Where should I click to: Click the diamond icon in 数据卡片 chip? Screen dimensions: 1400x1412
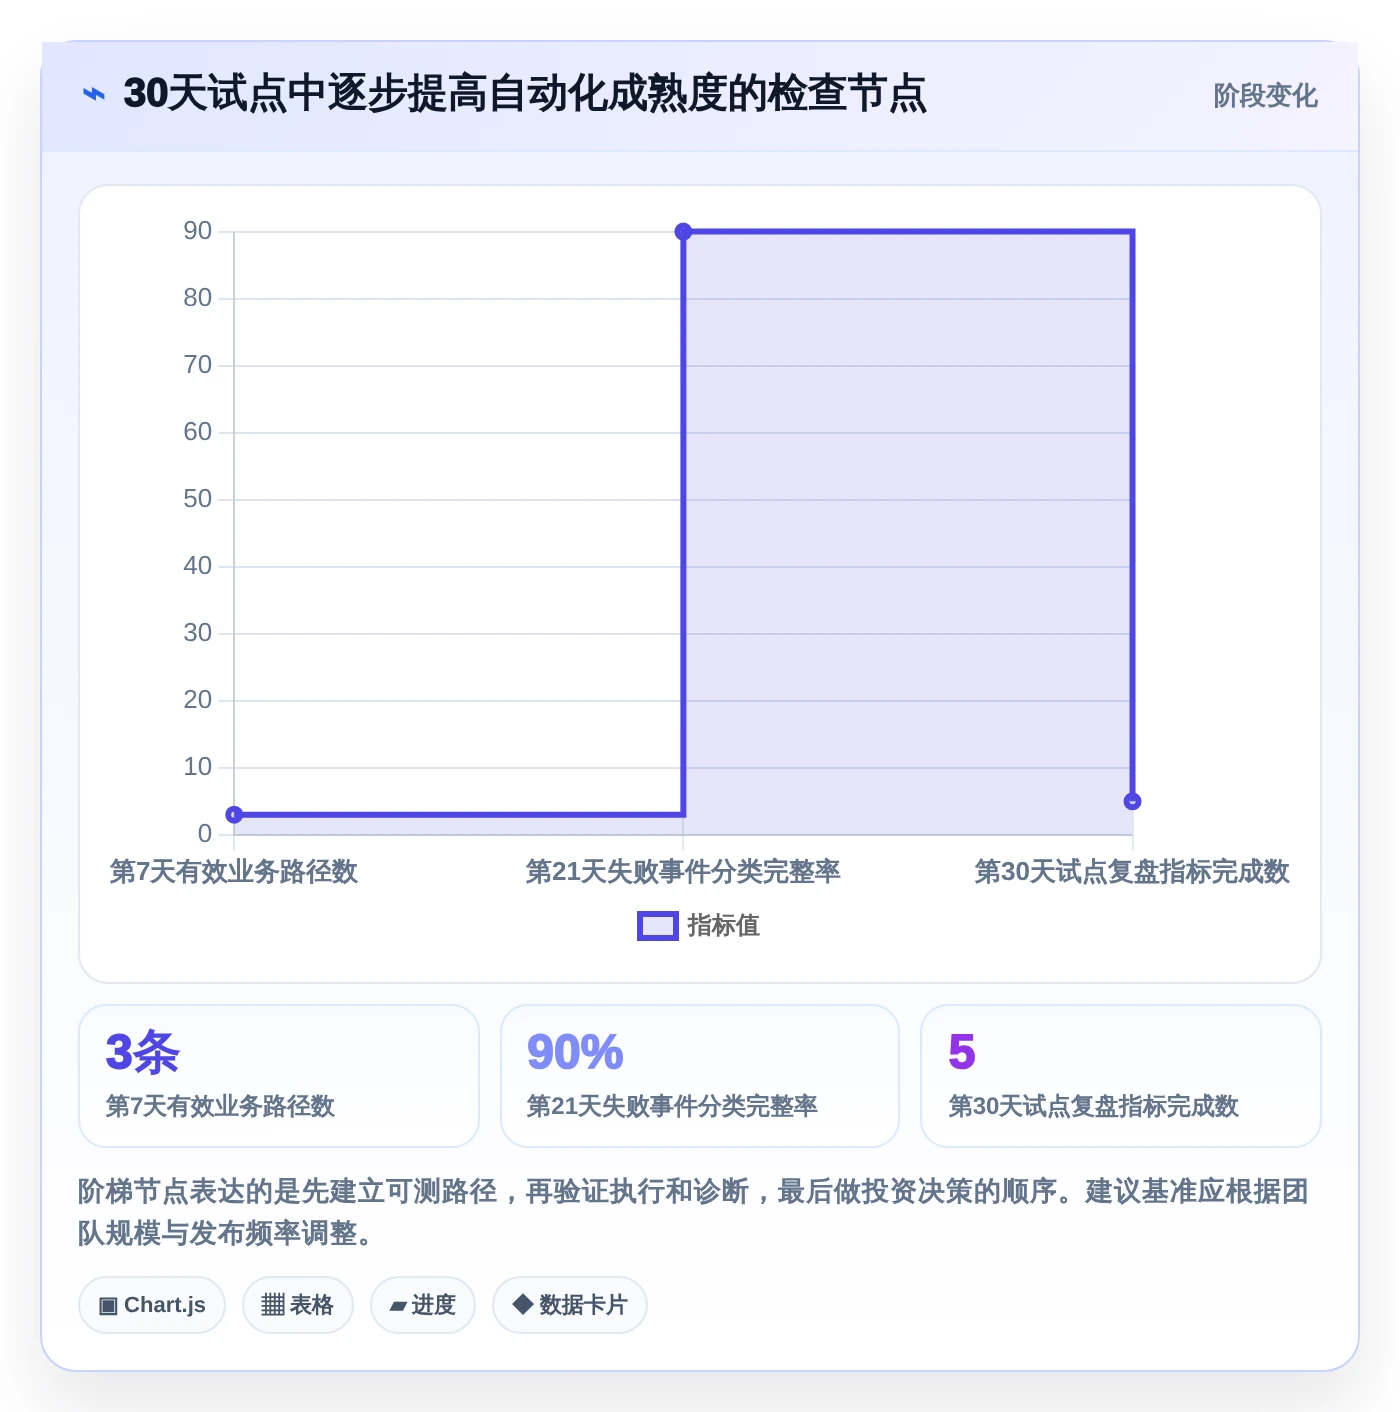(x=522, y=1304)
